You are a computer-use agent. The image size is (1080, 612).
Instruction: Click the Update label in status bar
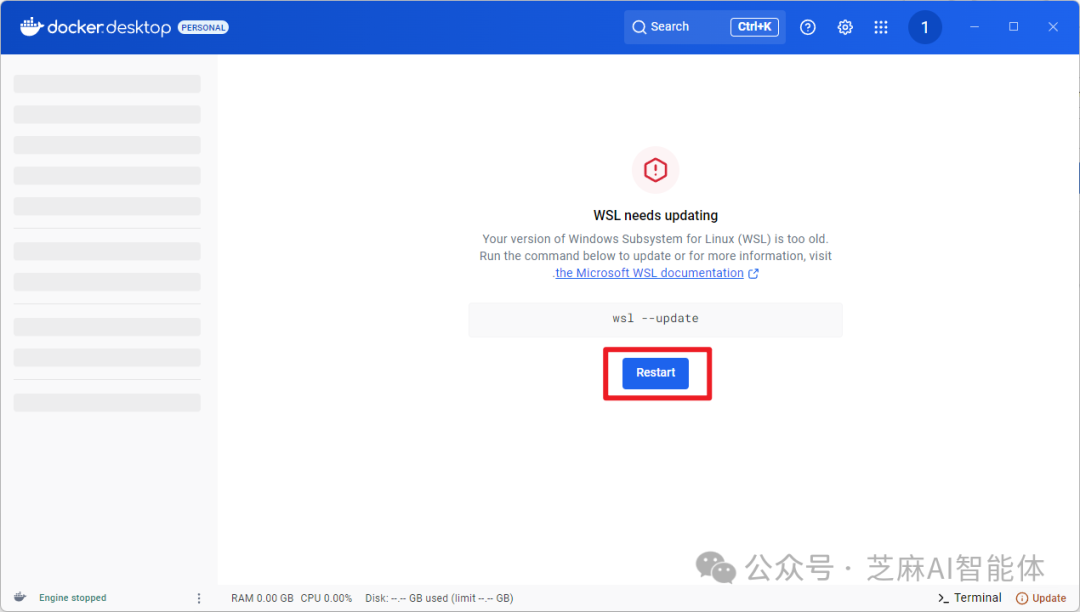click(1049, 598)
